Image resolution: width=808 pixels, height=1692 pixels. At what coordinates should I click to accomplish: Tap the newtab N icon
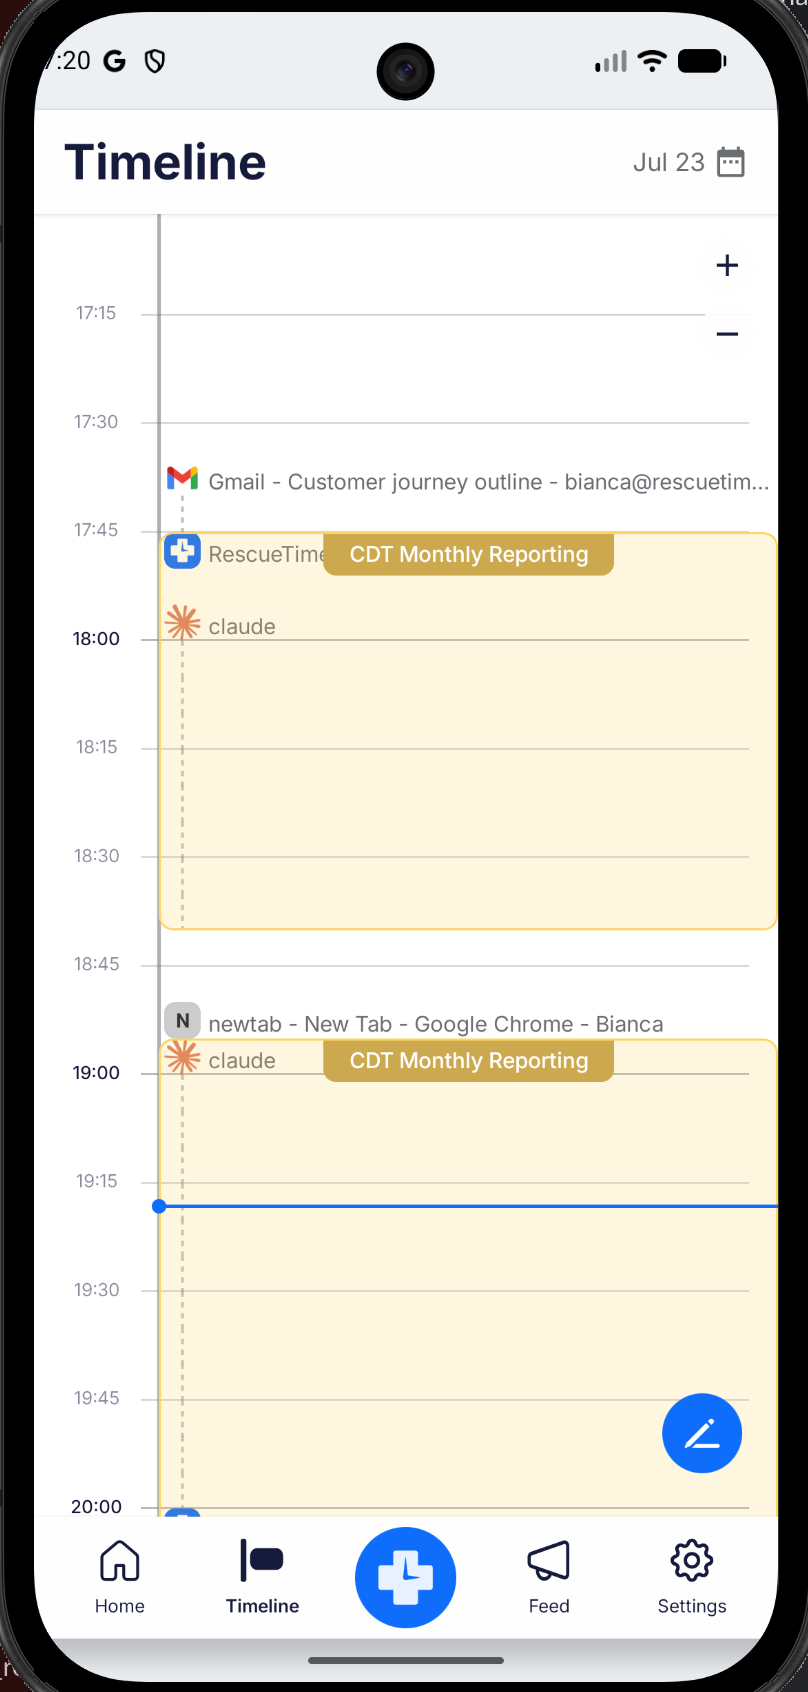pyautogui.click(x=182, y=1021)
